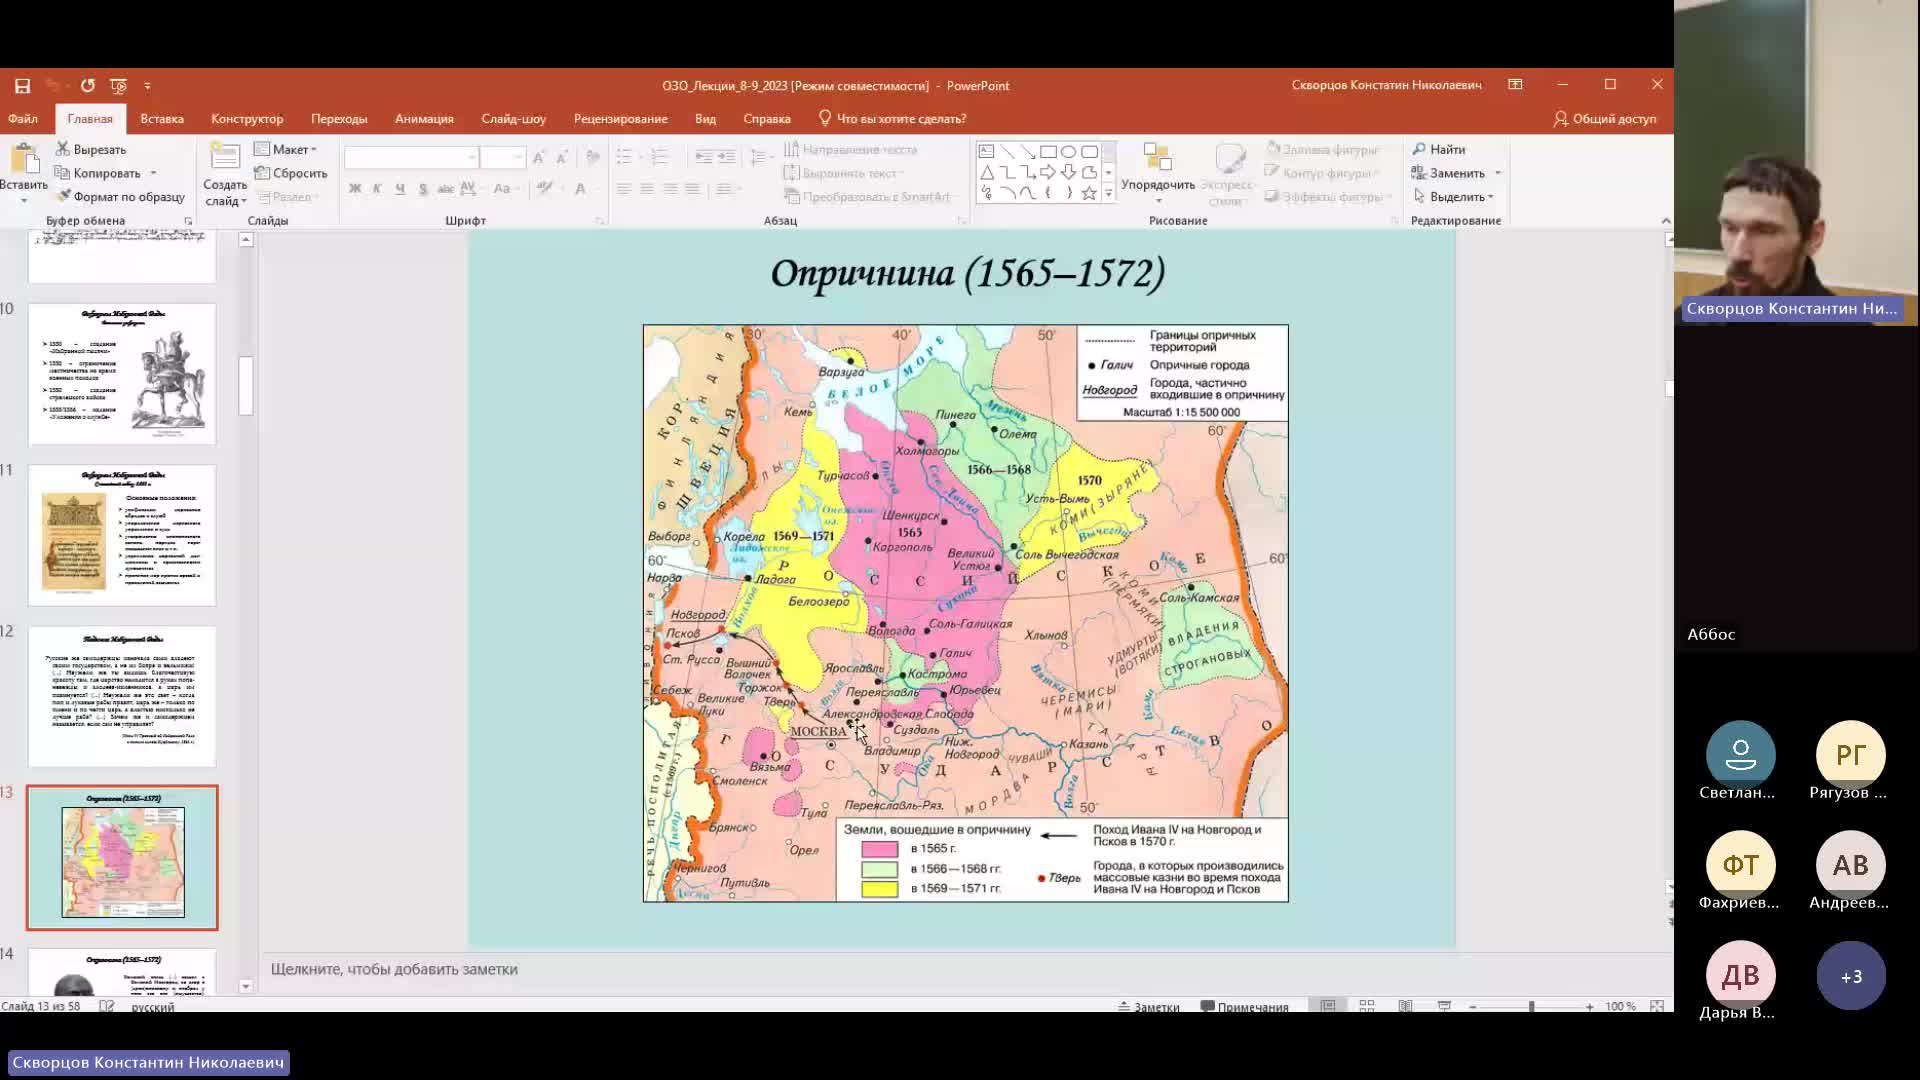Open the Примечания comments pane

click(x=1245, y=1006)
